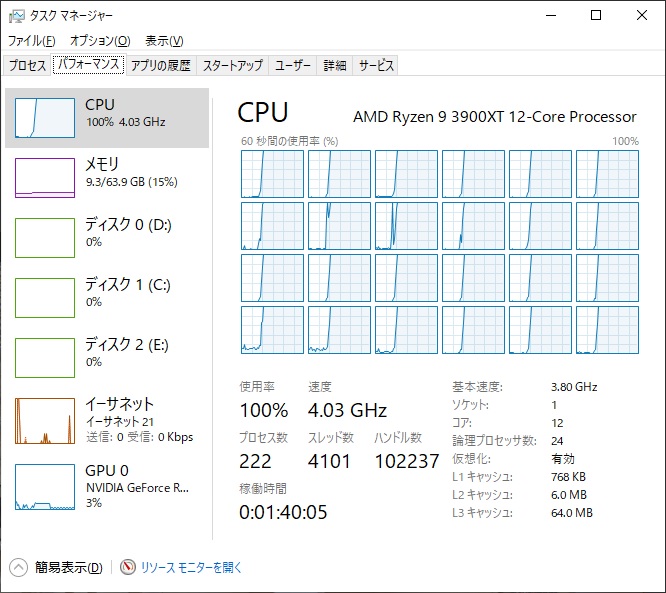Switch to the プロセス tab
This screenshot has height=593, width=666.
coord(27,66)
